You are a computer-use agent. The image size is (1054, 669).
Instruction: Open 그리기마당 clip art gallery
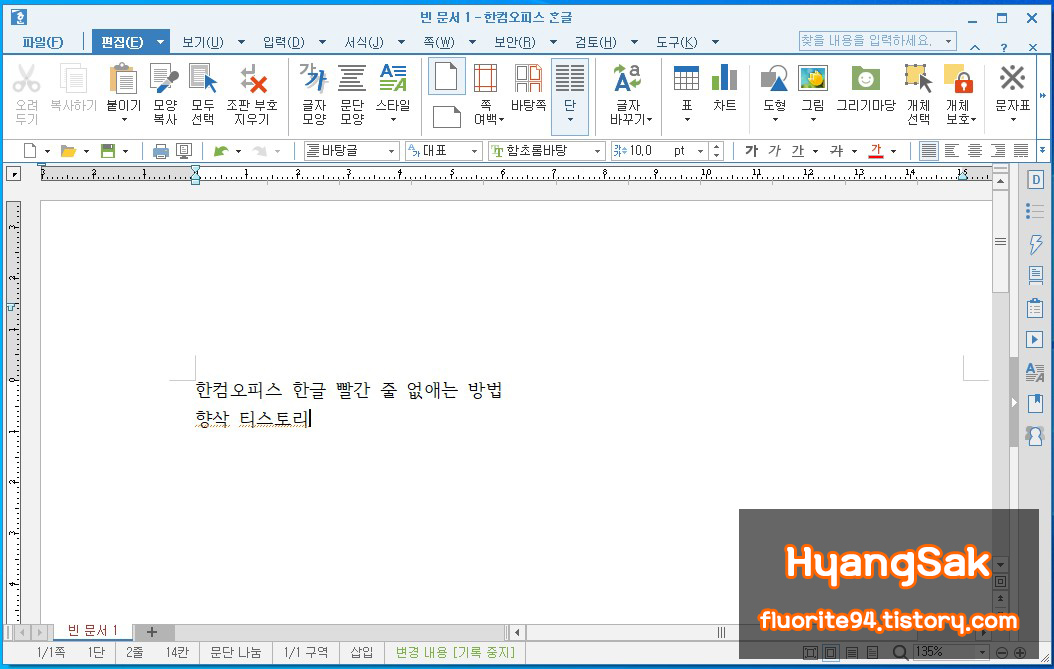(x=866, y=79)
